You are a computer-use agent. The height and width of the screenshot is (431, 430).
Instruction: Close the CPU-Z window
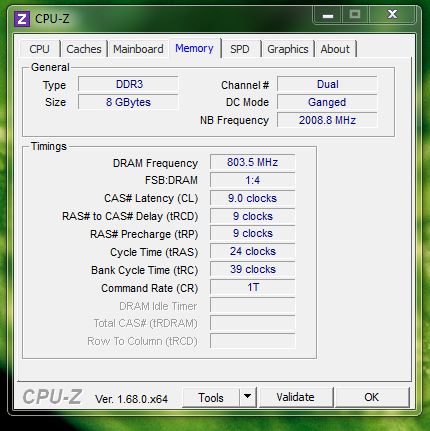(x=392, y=15)
